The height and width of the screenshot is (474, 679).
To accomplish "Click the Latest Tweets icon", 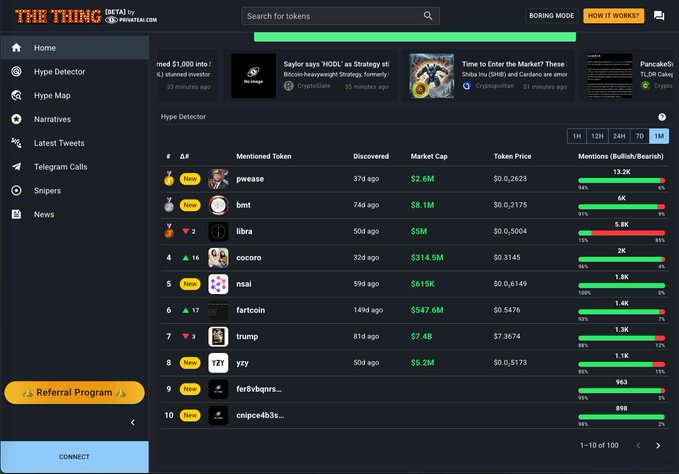I will pyautogui.click(x=16, y=143).
